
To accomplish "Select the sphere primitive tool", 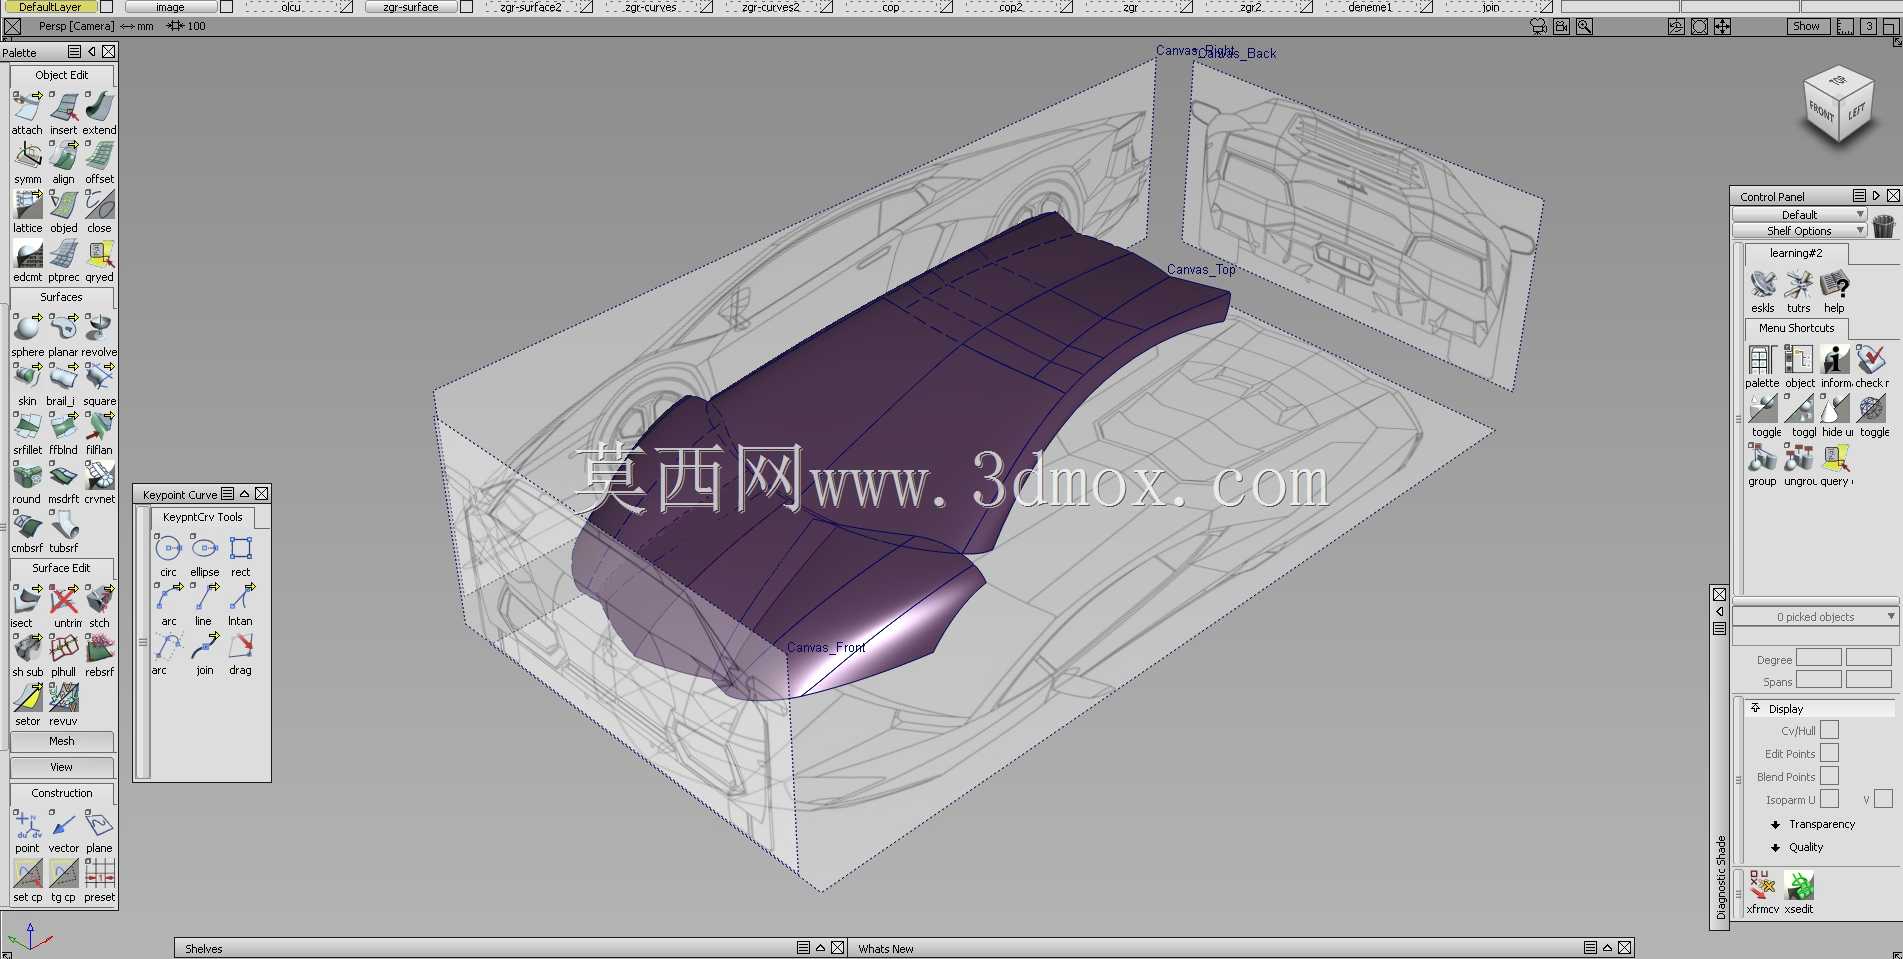I will 28,329.
